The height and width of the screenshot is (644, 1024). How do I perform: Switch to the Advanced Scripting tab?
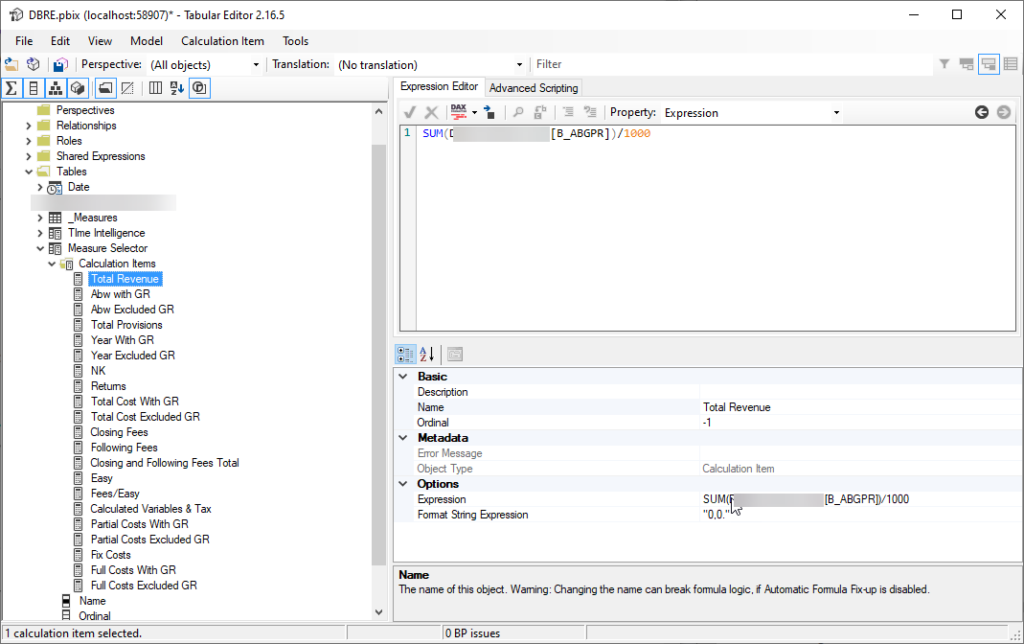[x=534, y=88]
